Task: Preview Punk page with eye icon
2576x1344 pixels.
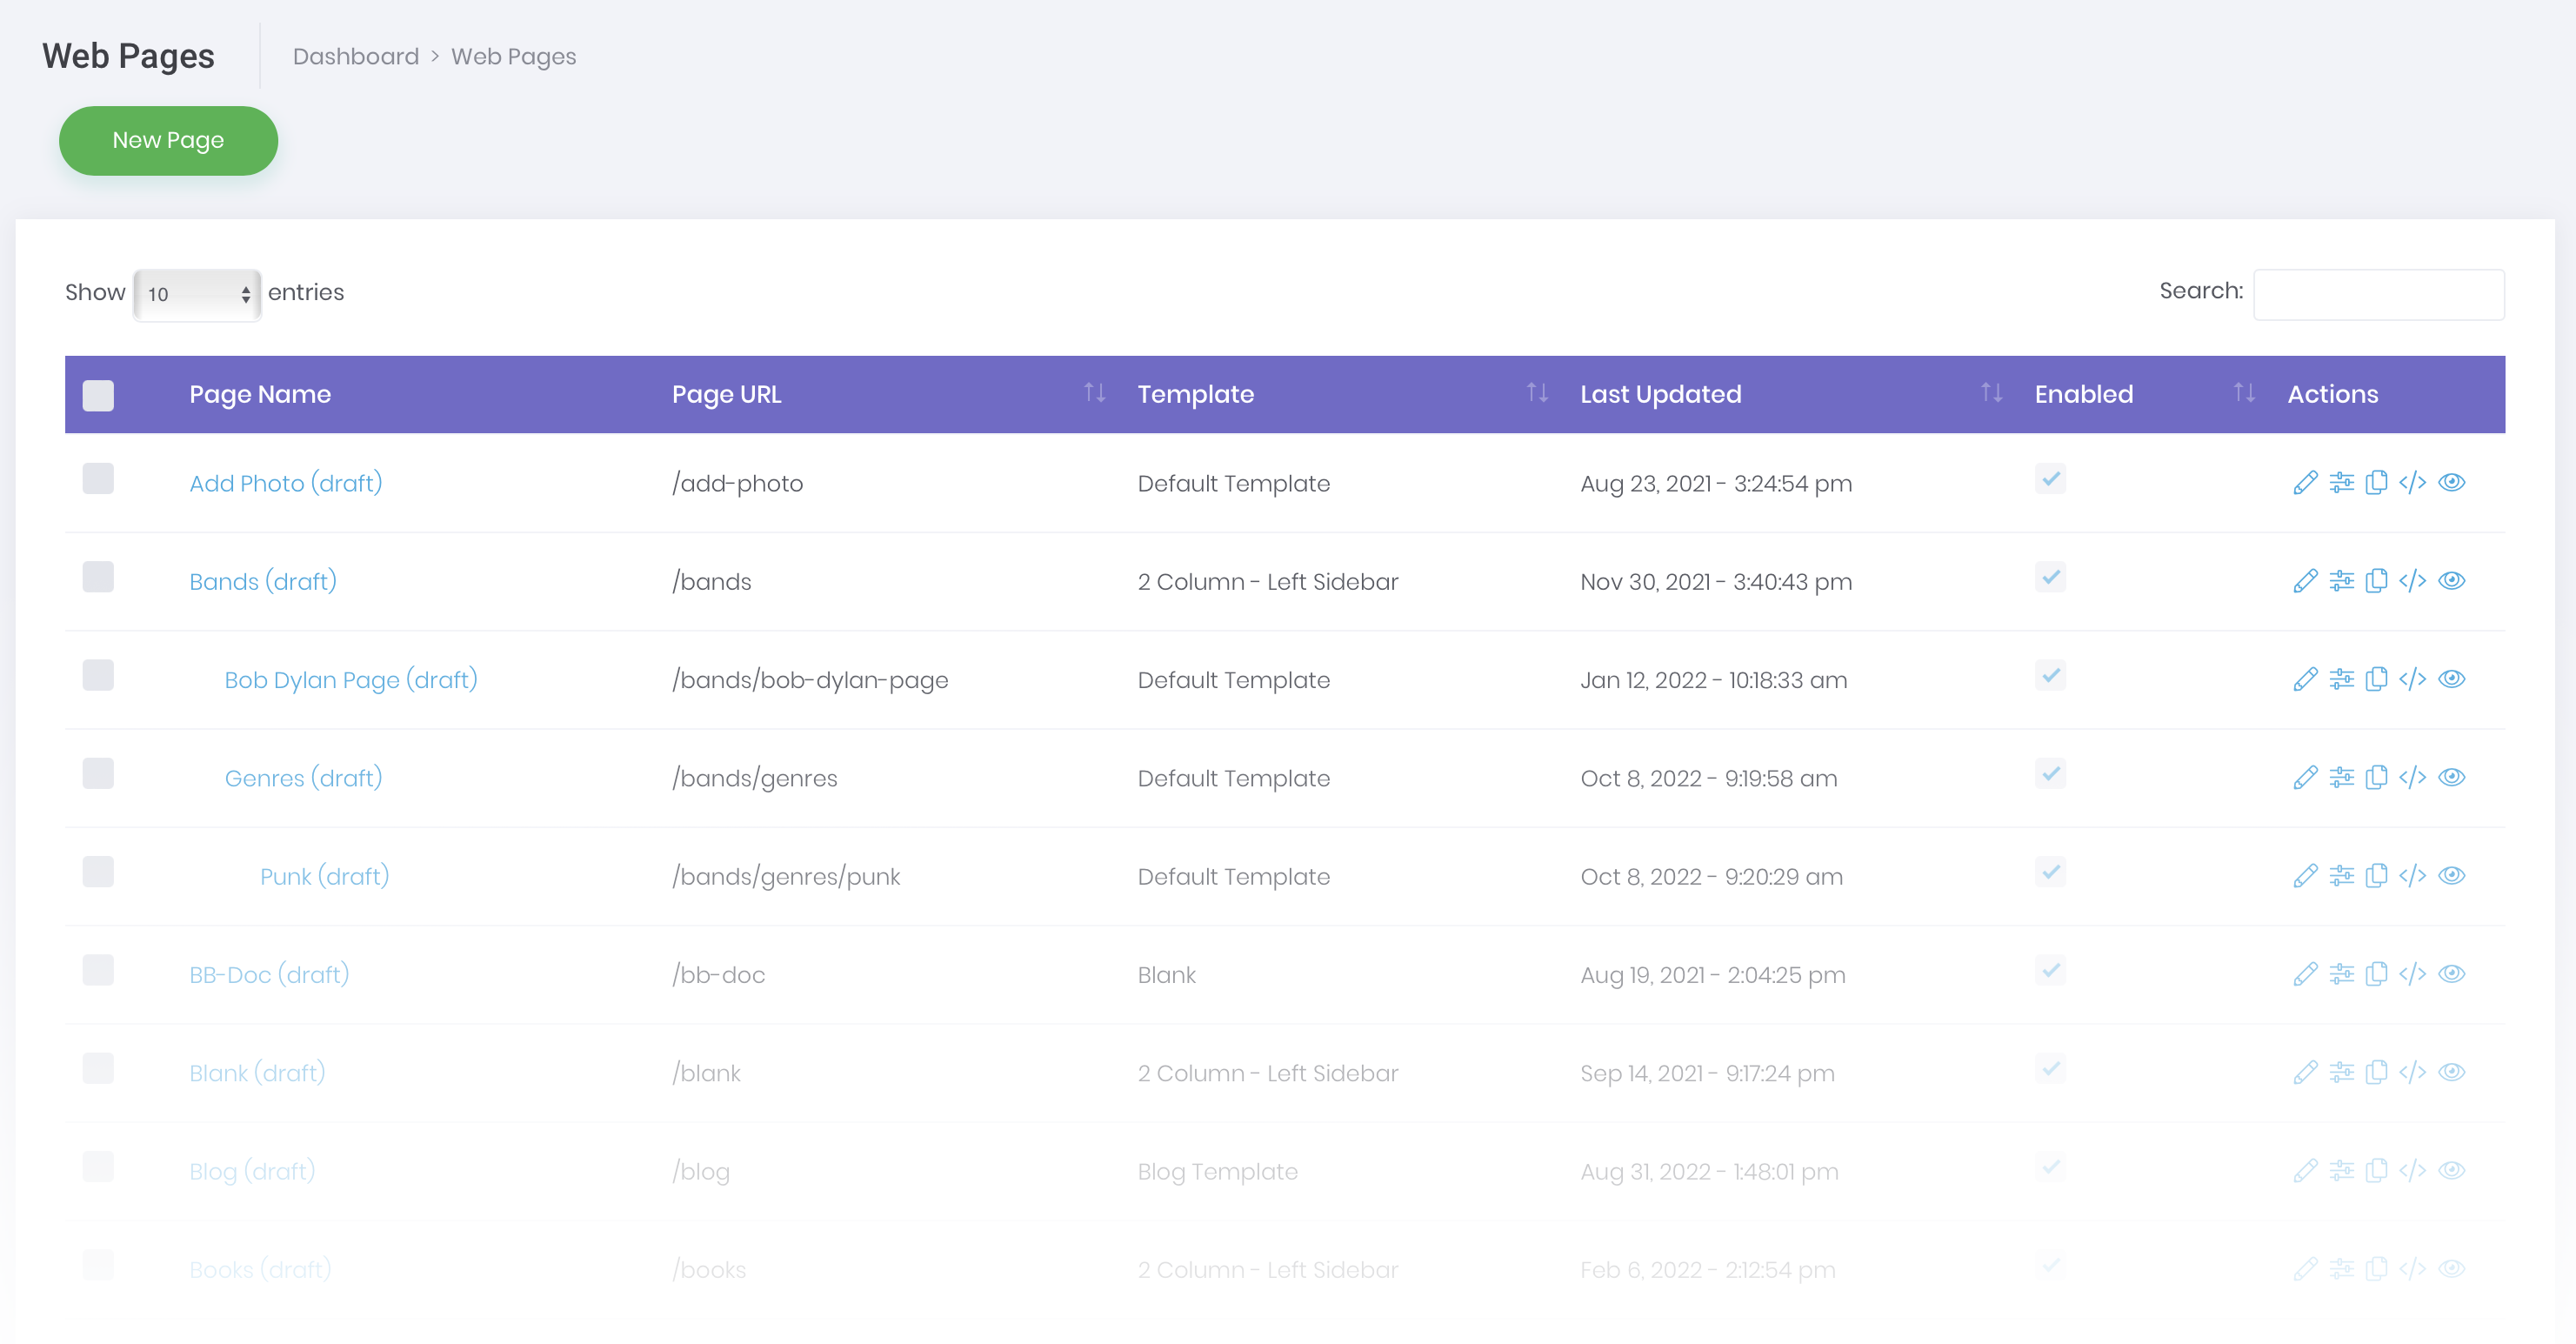Action: tap(2451, 876)
